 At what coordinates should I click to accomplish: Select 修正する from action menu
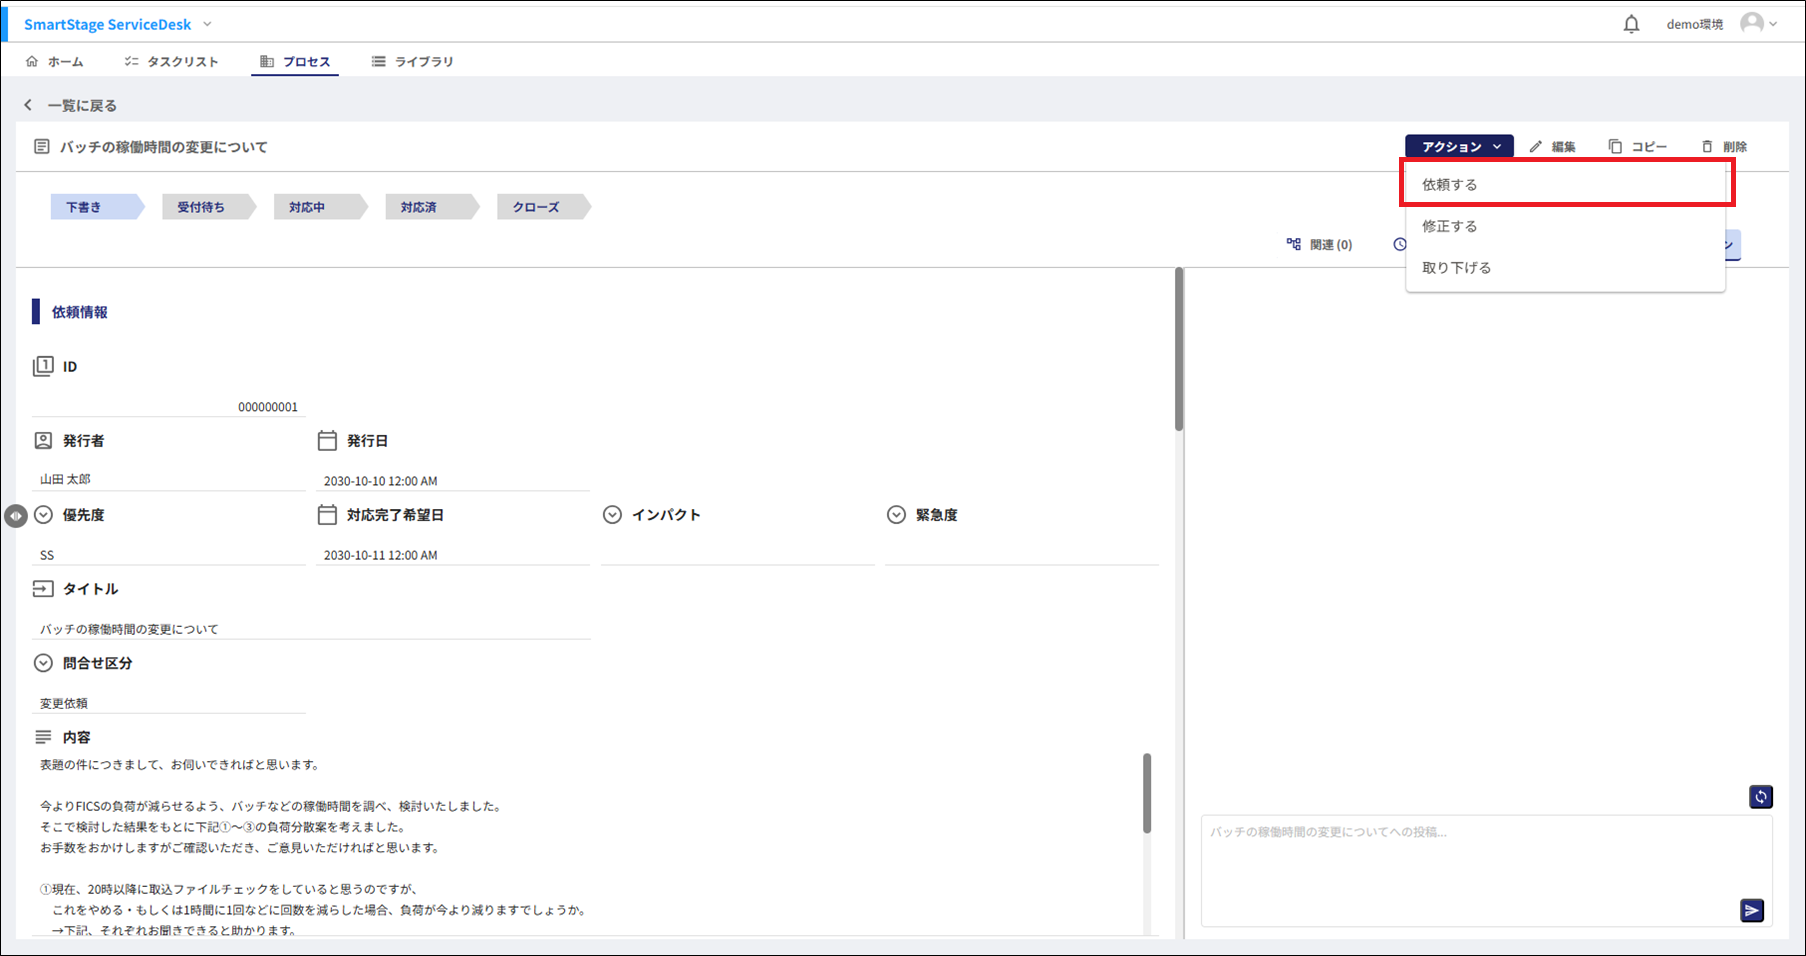click(1450, 227)
